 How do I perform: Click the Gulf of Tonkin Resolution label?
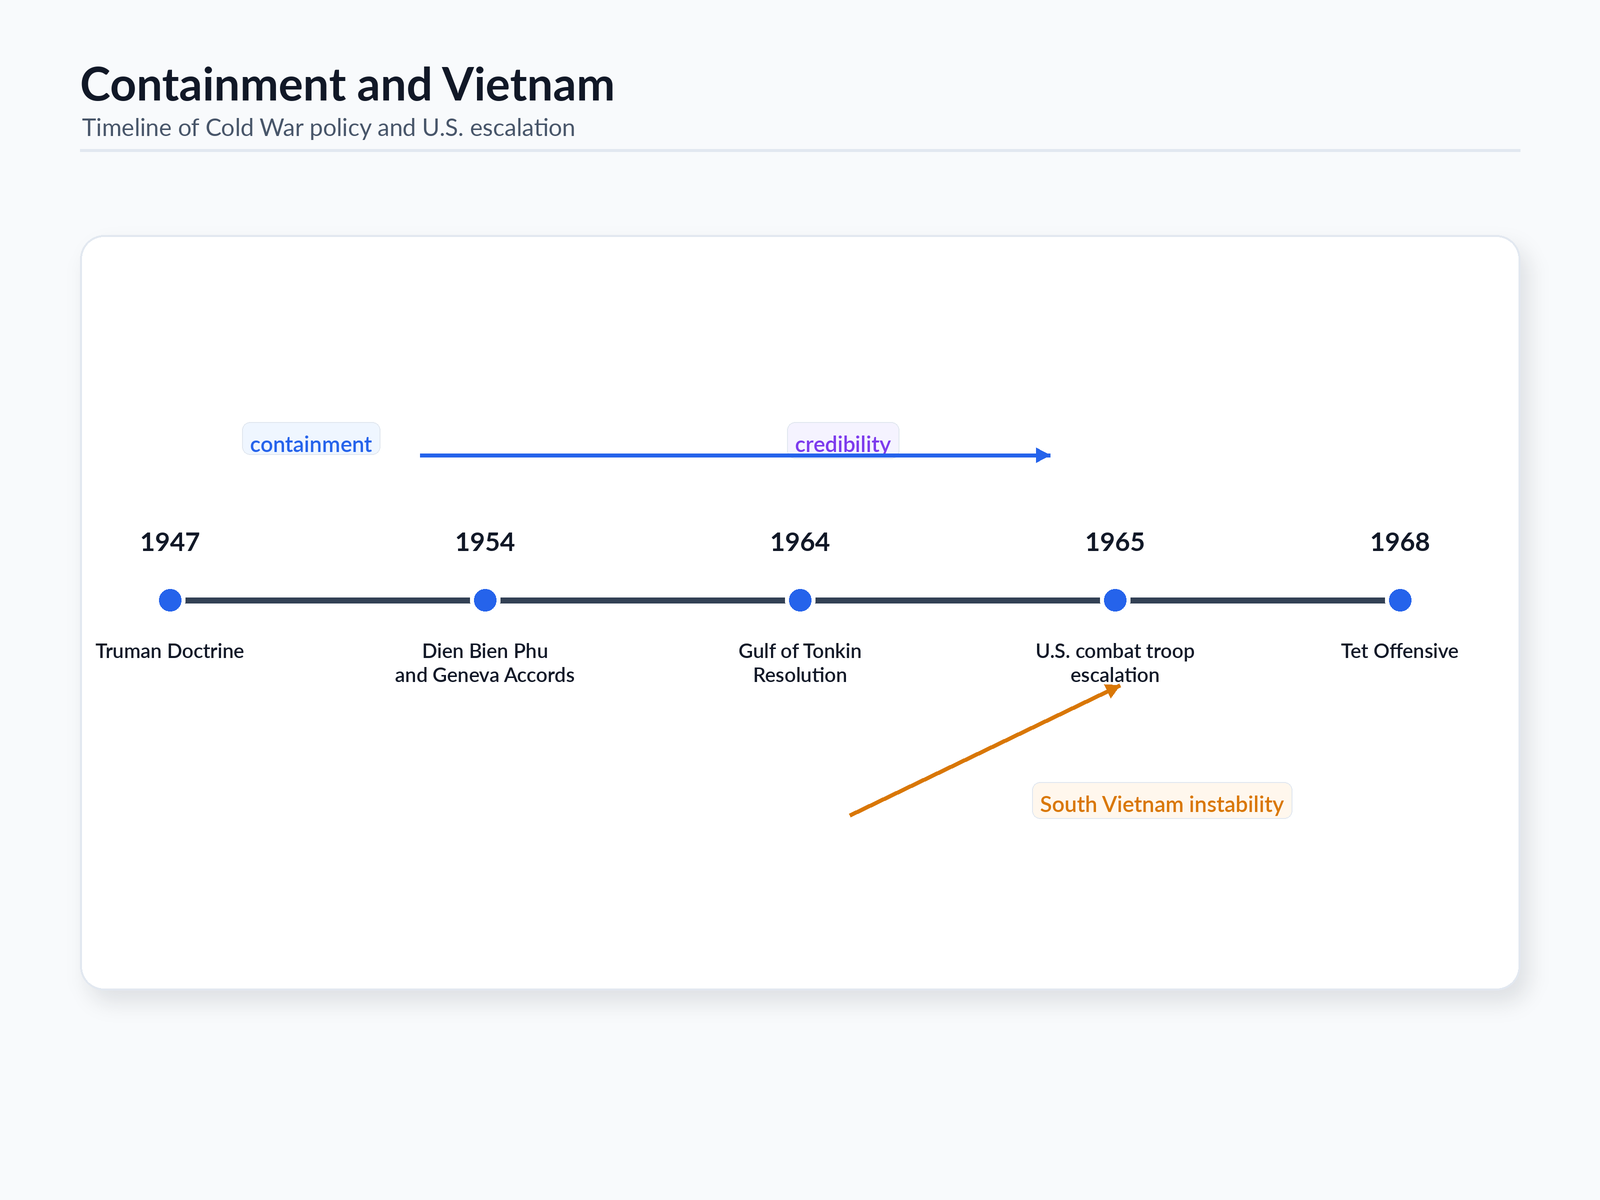tap(800, 663)
